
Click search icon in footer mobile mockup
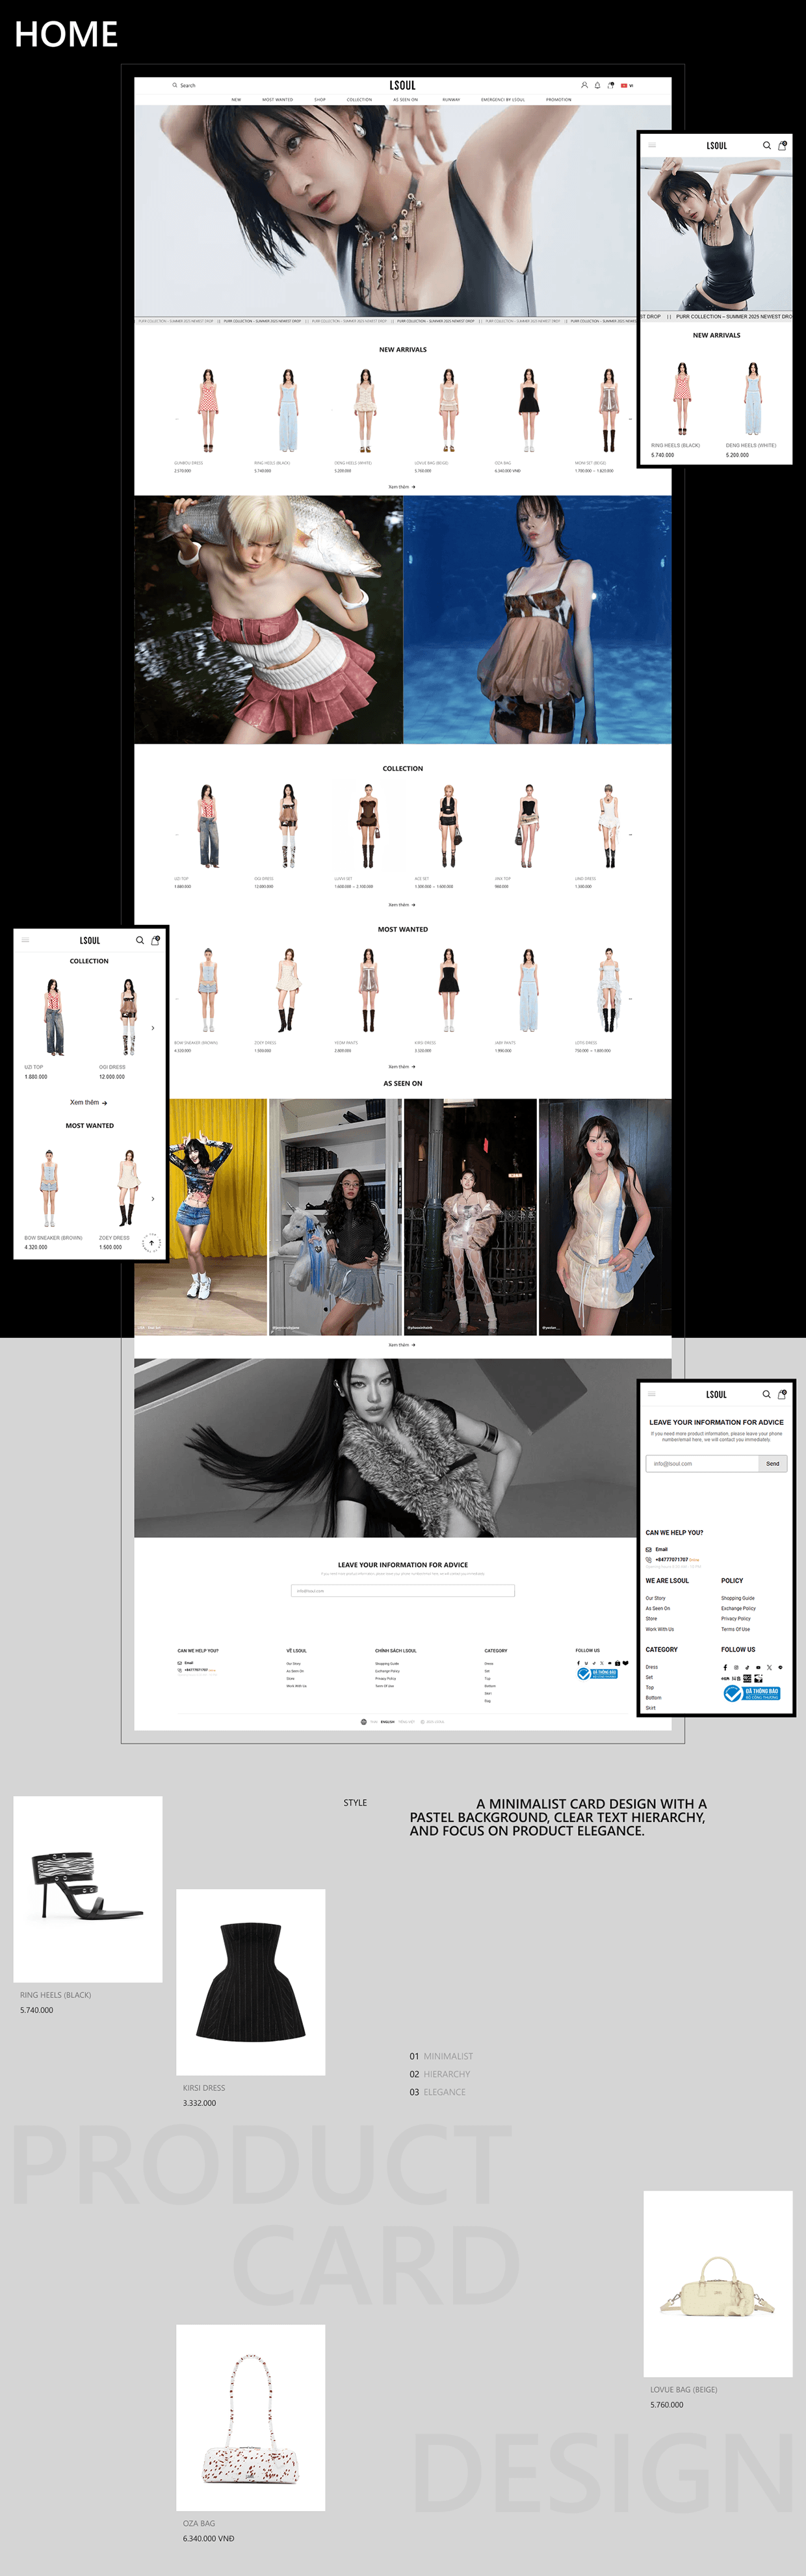pos(767,1394)
